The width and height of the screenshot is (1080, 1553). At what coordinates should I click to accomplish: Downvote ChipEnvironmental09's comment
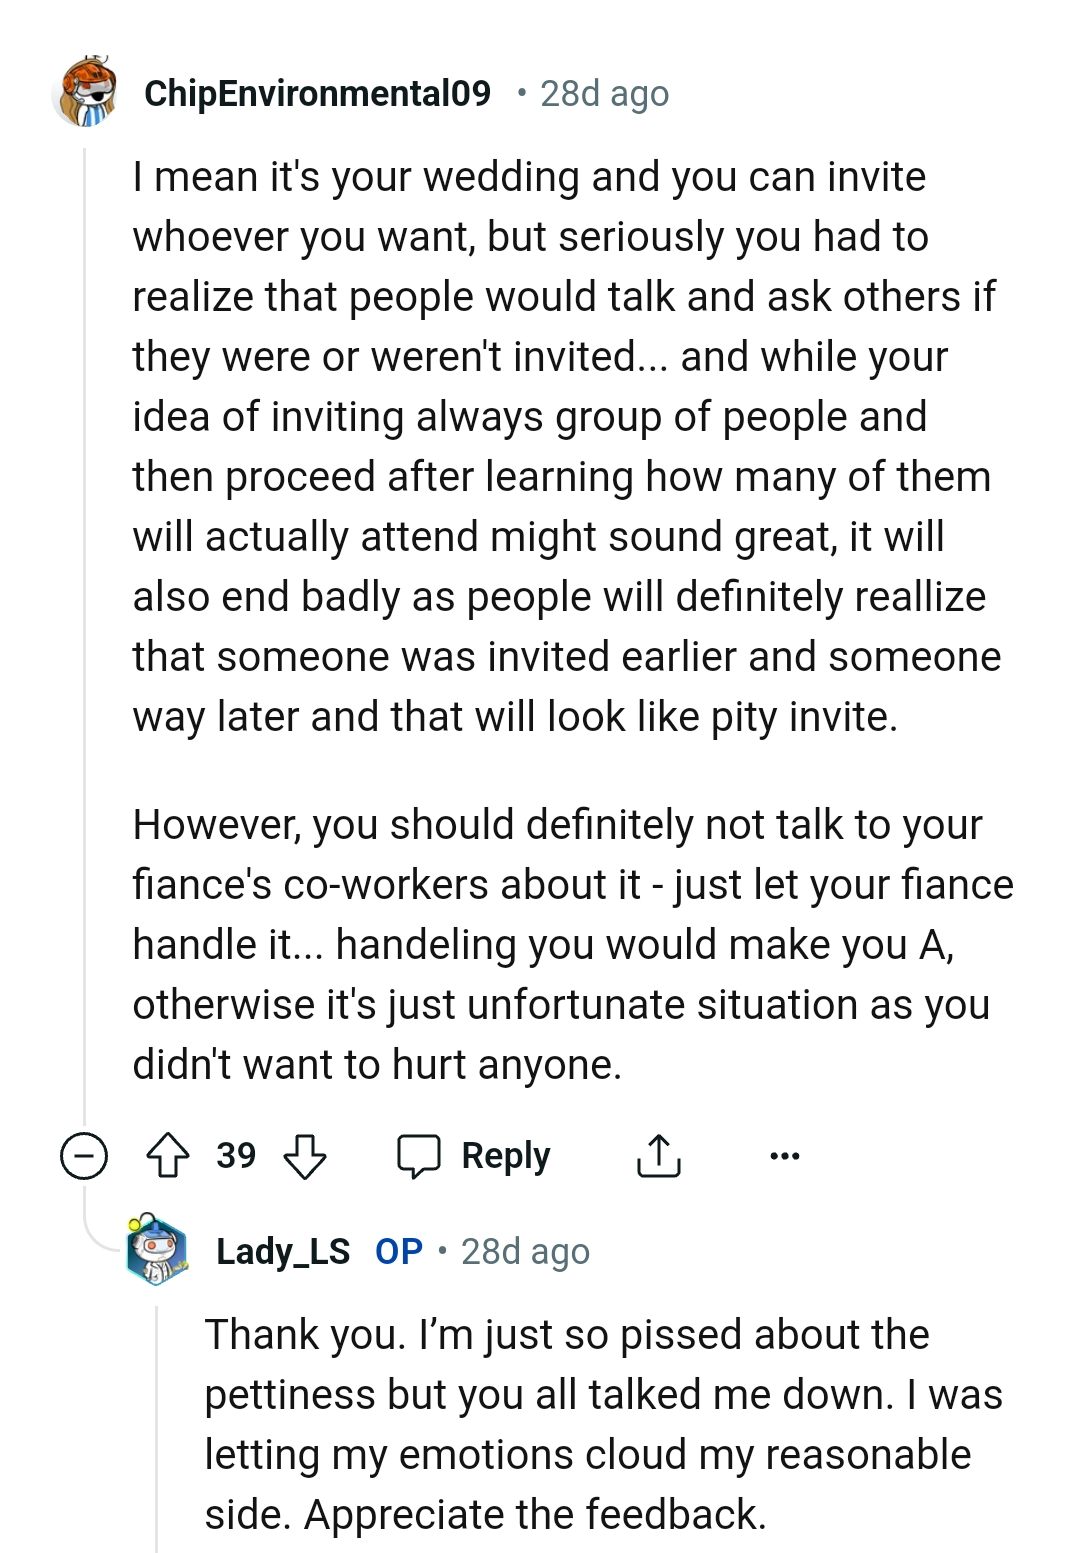[x=305, y=1156]
